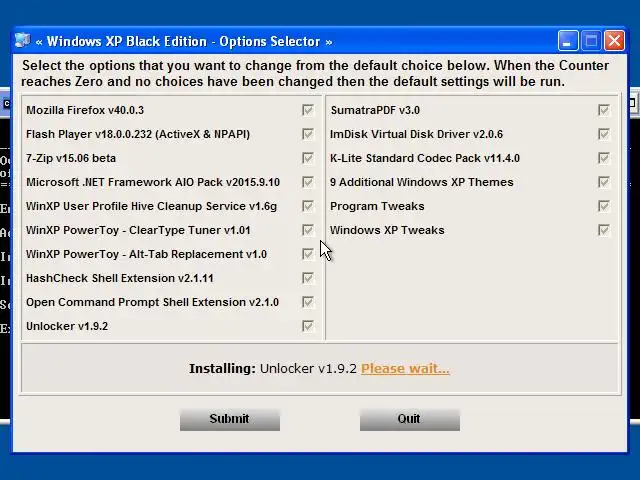640x480 pixels.
Task: Toggle the SumatraPDF v3.0 checkbox
Action: point(604,110)
